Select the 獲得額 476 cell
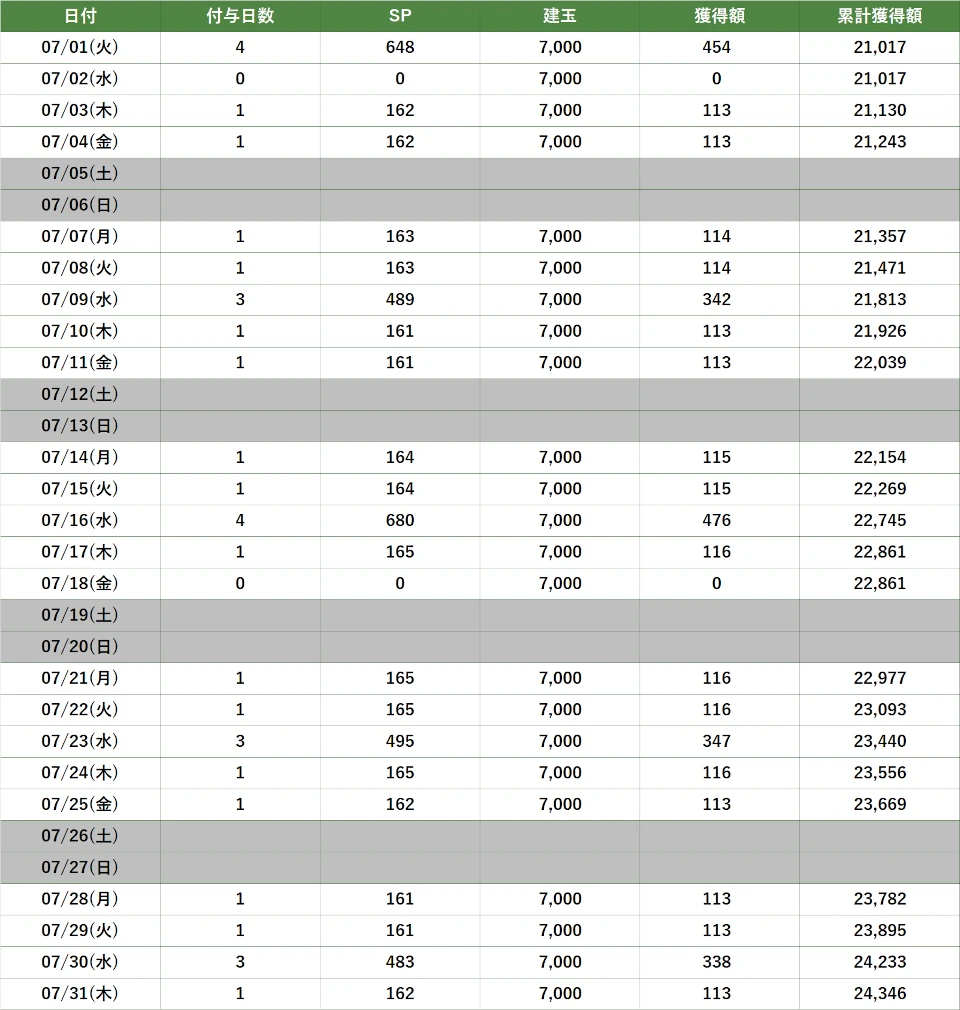The width and height of the screenshot is (960, 1010). pos(719,520)
